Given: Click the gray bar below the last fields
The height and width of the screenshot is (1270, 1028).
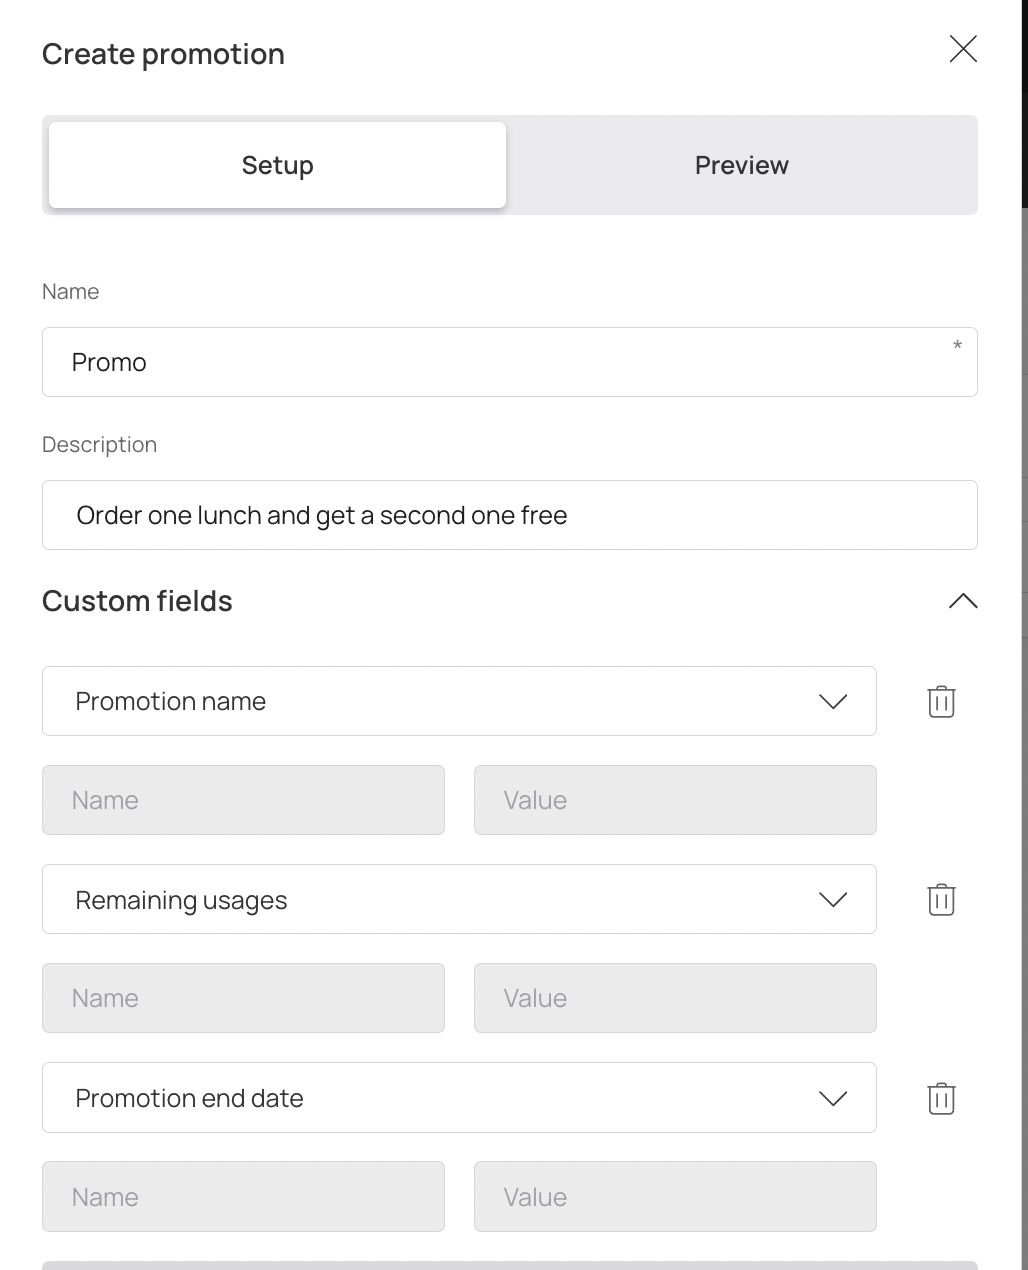Looking at the screenshot, I should 509,1265.
